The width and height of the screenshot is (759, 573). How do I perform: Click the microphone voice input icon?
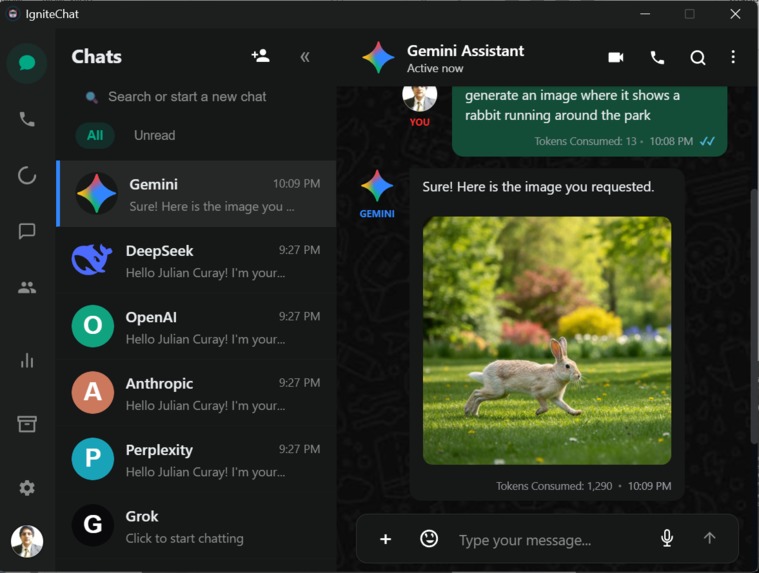tap(667, 538)
